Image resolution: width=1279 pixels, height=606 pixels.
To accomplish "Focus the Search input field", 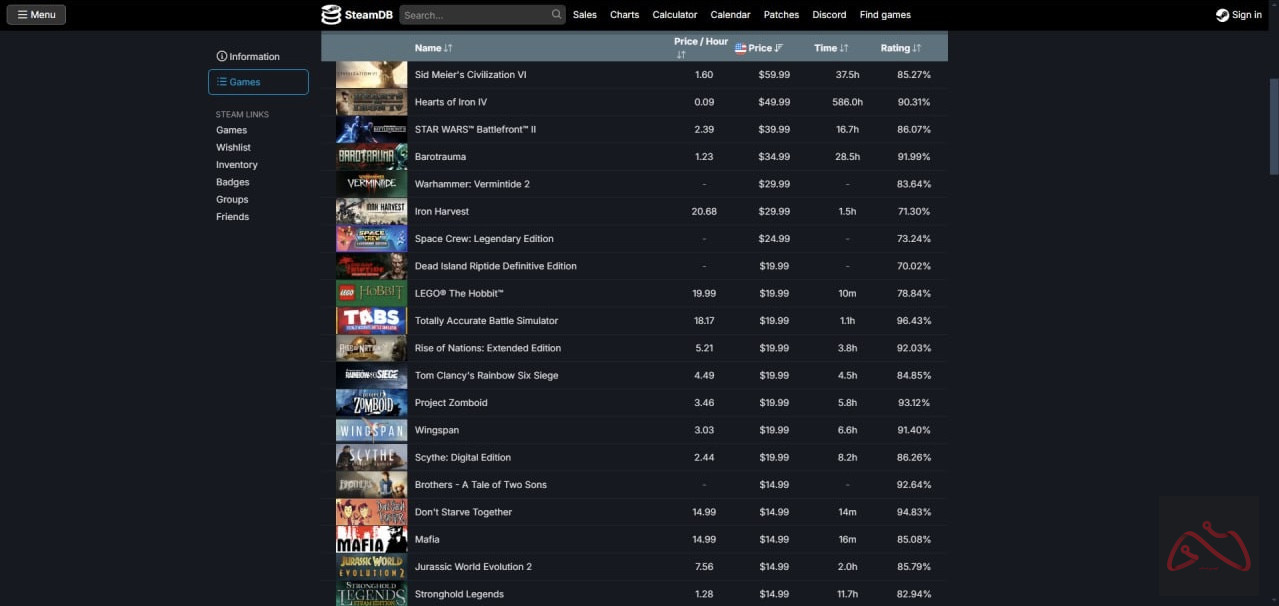I will (x=474, y=15).
